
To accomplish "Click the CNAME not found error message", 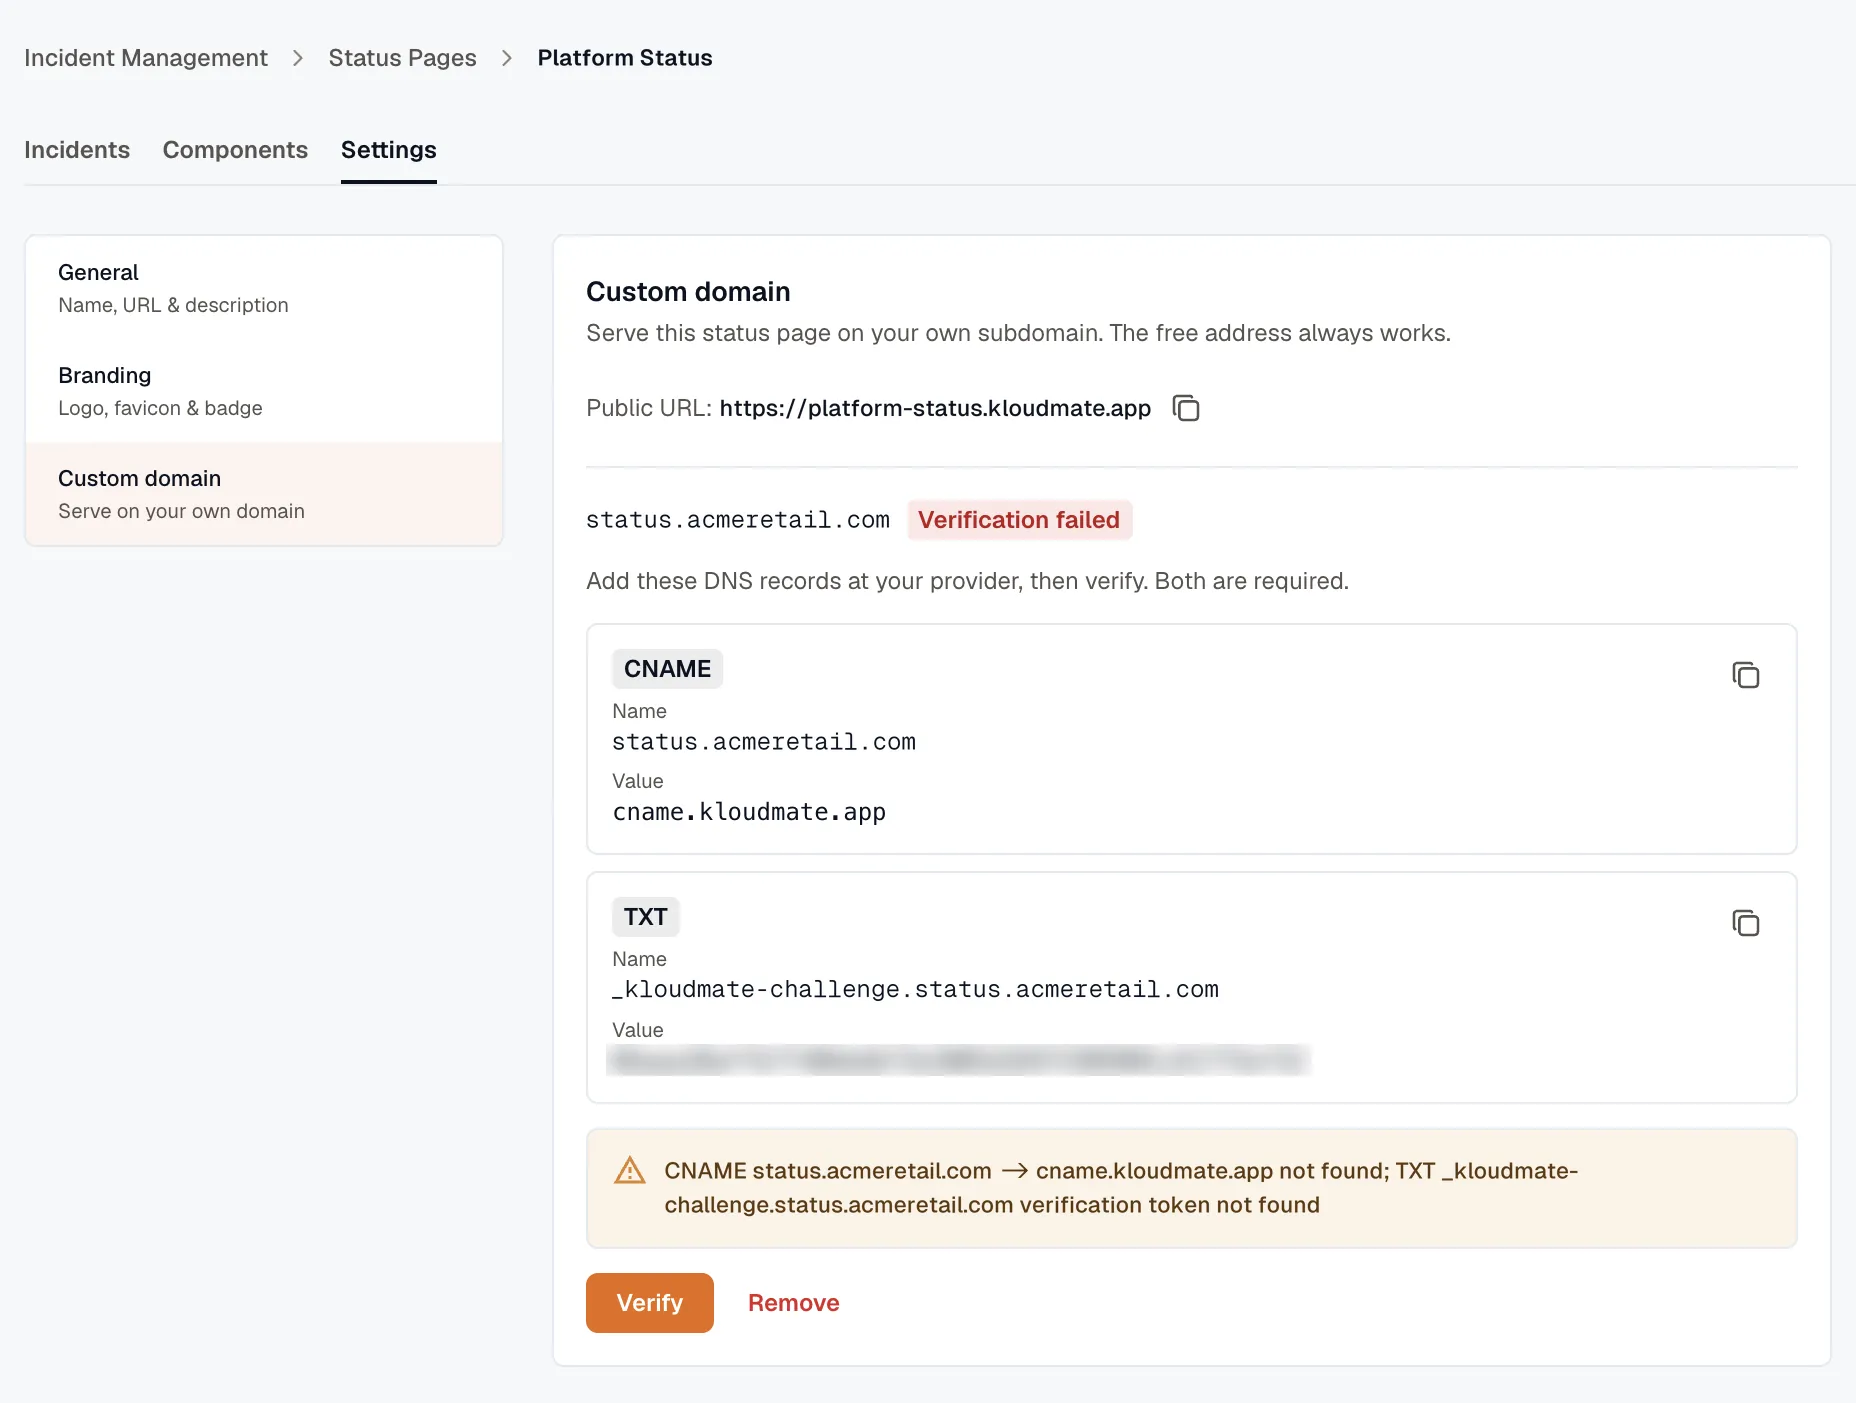I will point(1121,1188).
